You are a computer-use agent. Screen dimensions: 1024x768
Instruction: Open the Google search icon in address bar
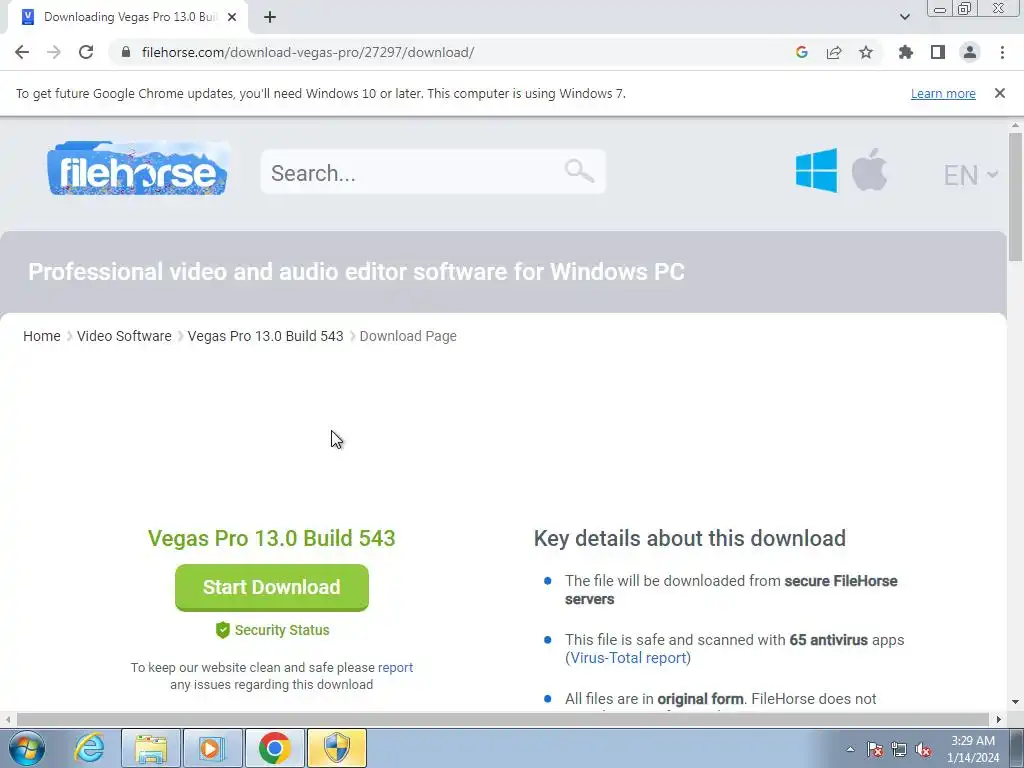(802, 52)
